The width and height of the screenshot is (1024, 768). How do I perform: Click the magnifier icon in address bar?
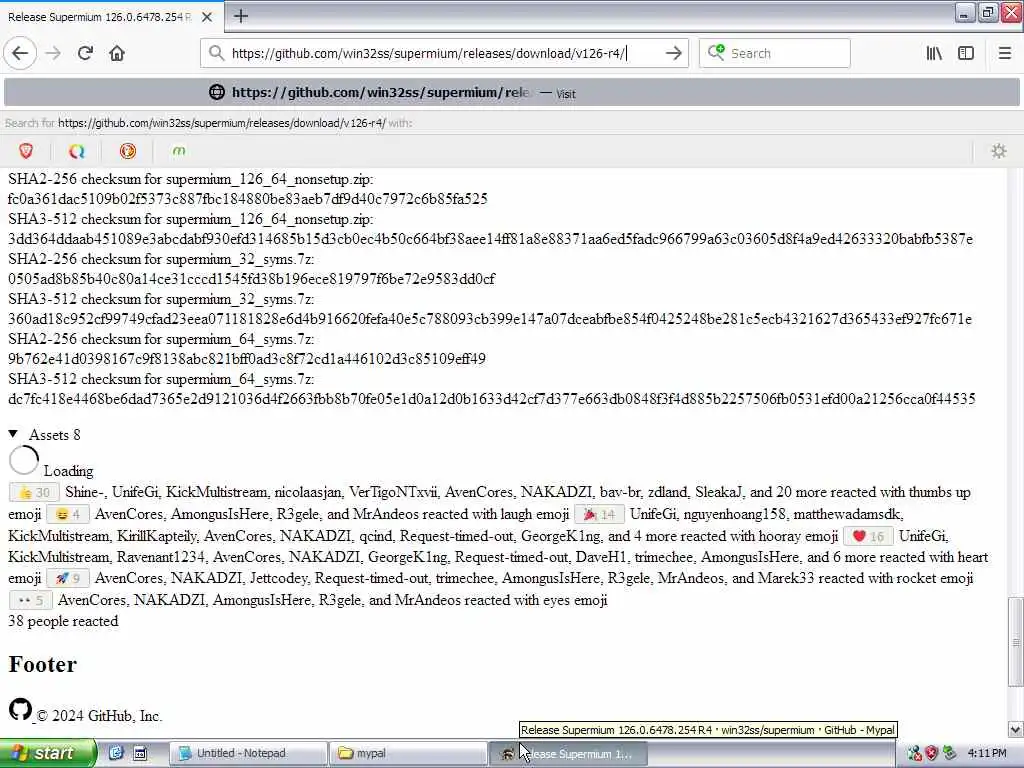point(216,53)
